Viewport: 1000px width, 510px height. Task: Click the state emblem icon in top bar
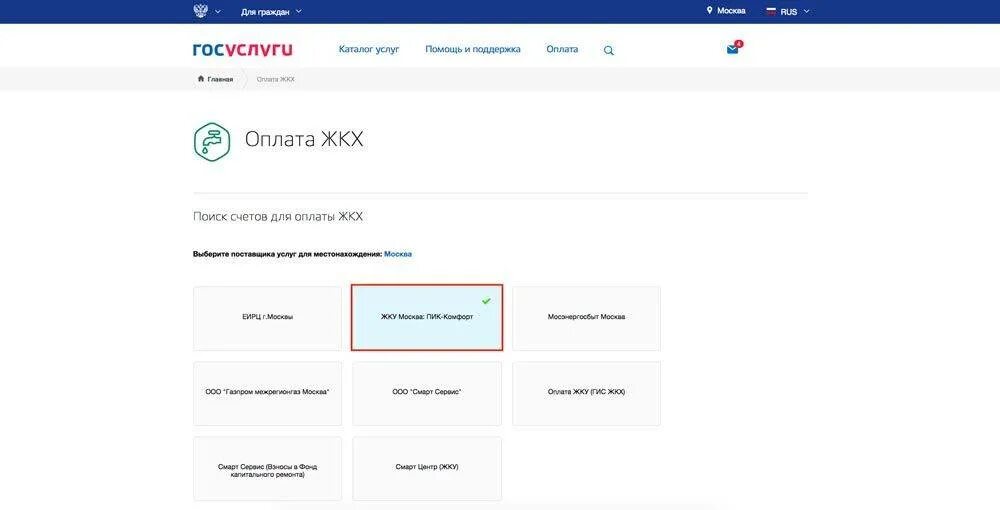[x=200, y=11]
